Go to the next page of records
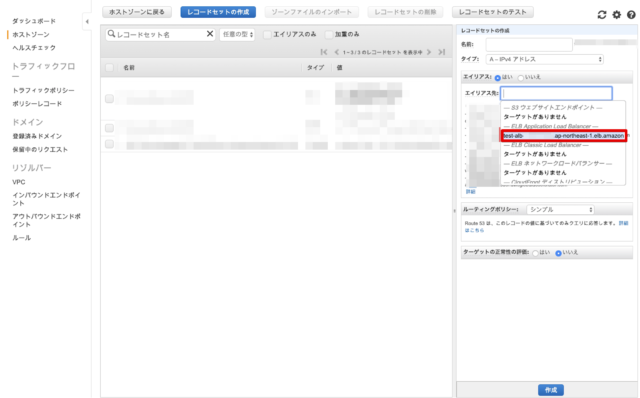Screen dimensions: 640x398 click(429, 52)
